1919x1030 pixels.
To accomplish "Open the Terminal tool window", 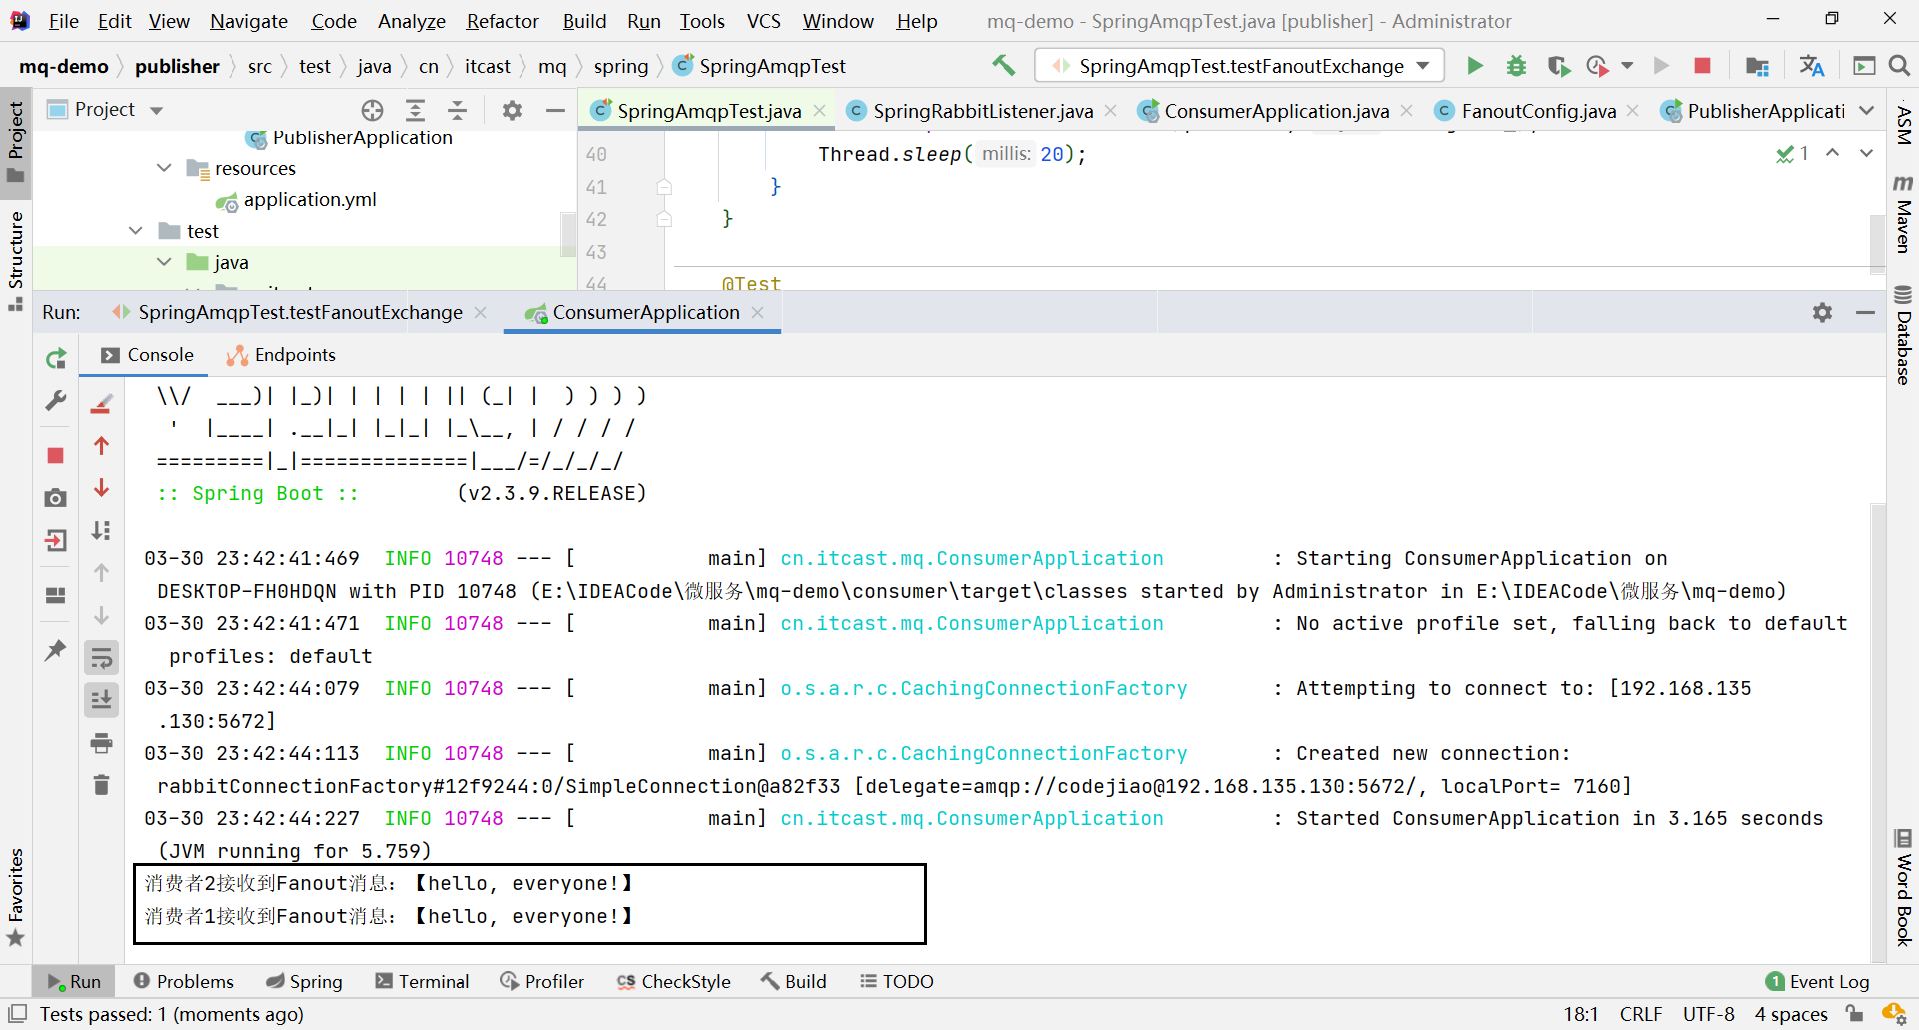I will click(x=422, y=982).
